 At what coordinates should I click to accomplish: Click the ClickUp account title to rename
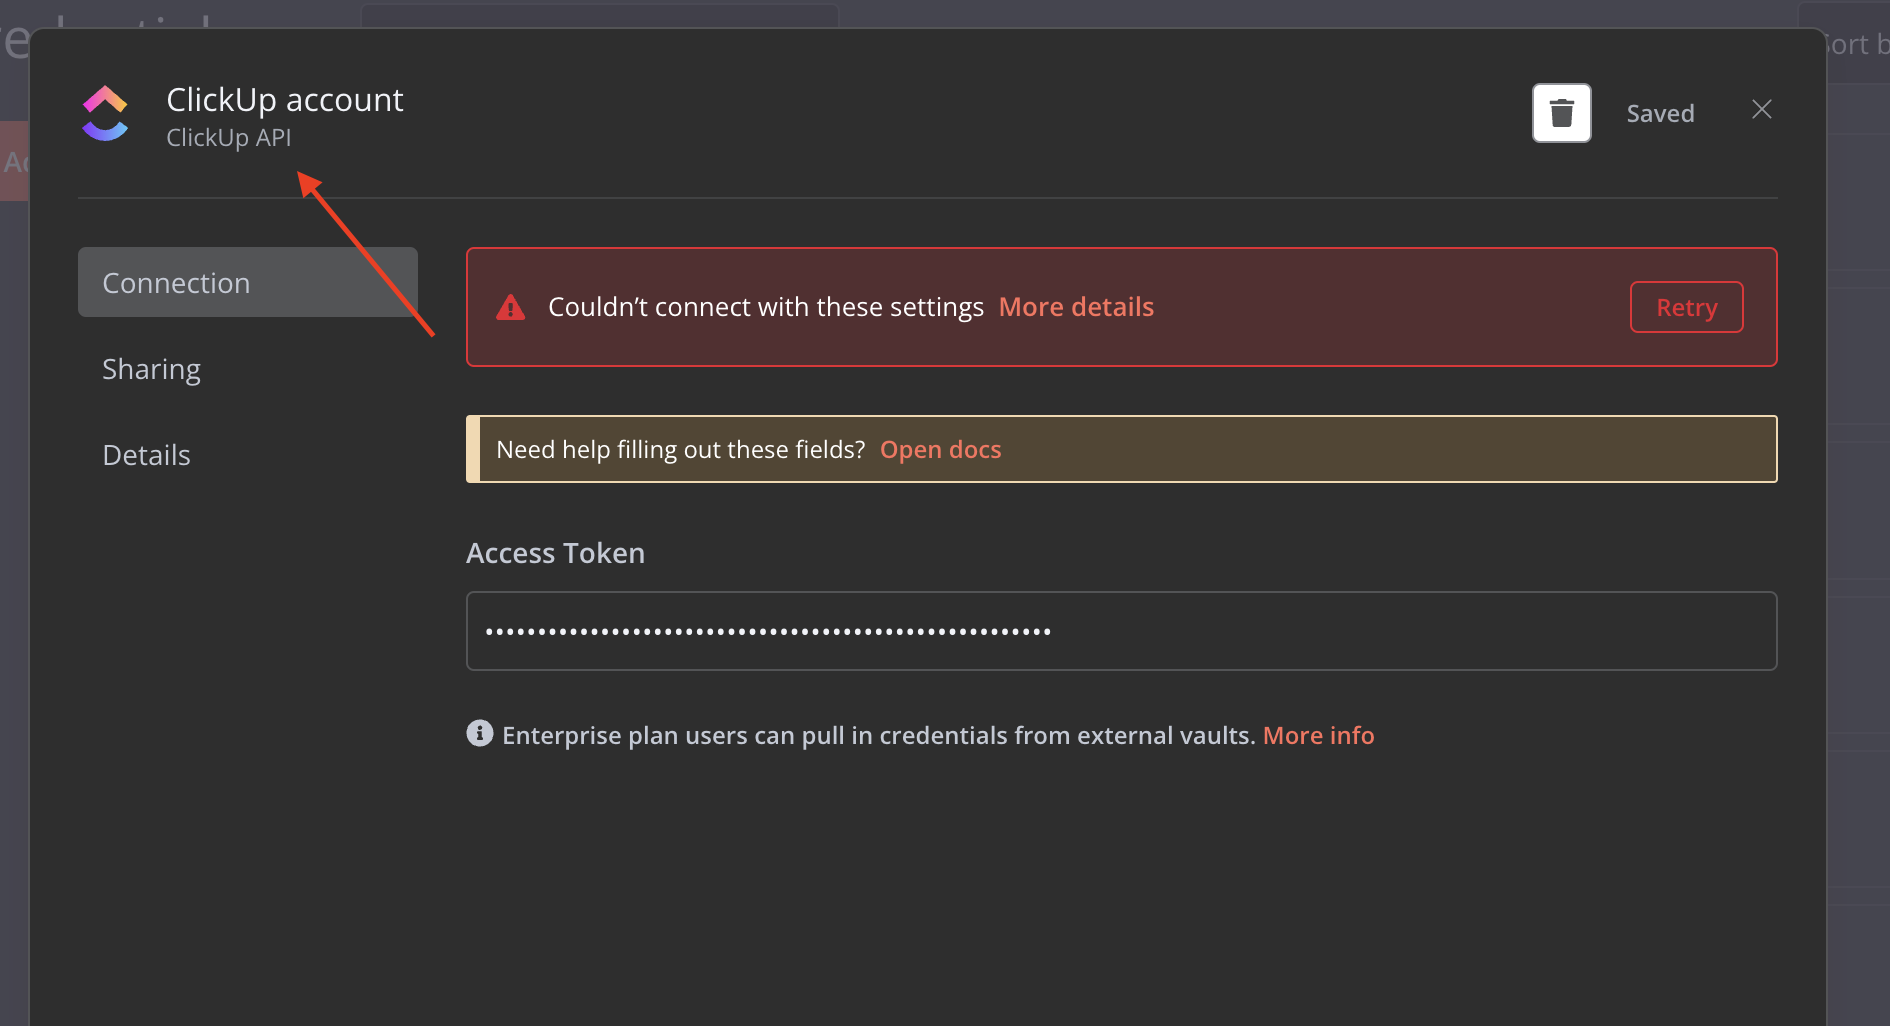tap(285, 100)
